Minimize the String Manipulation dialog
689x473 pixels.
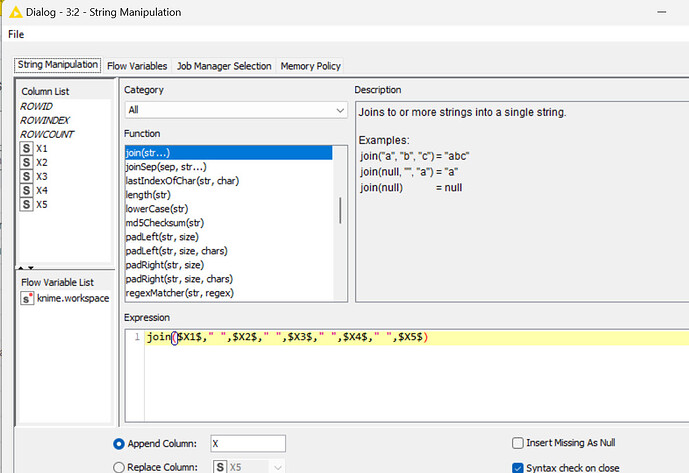point(662,12)
